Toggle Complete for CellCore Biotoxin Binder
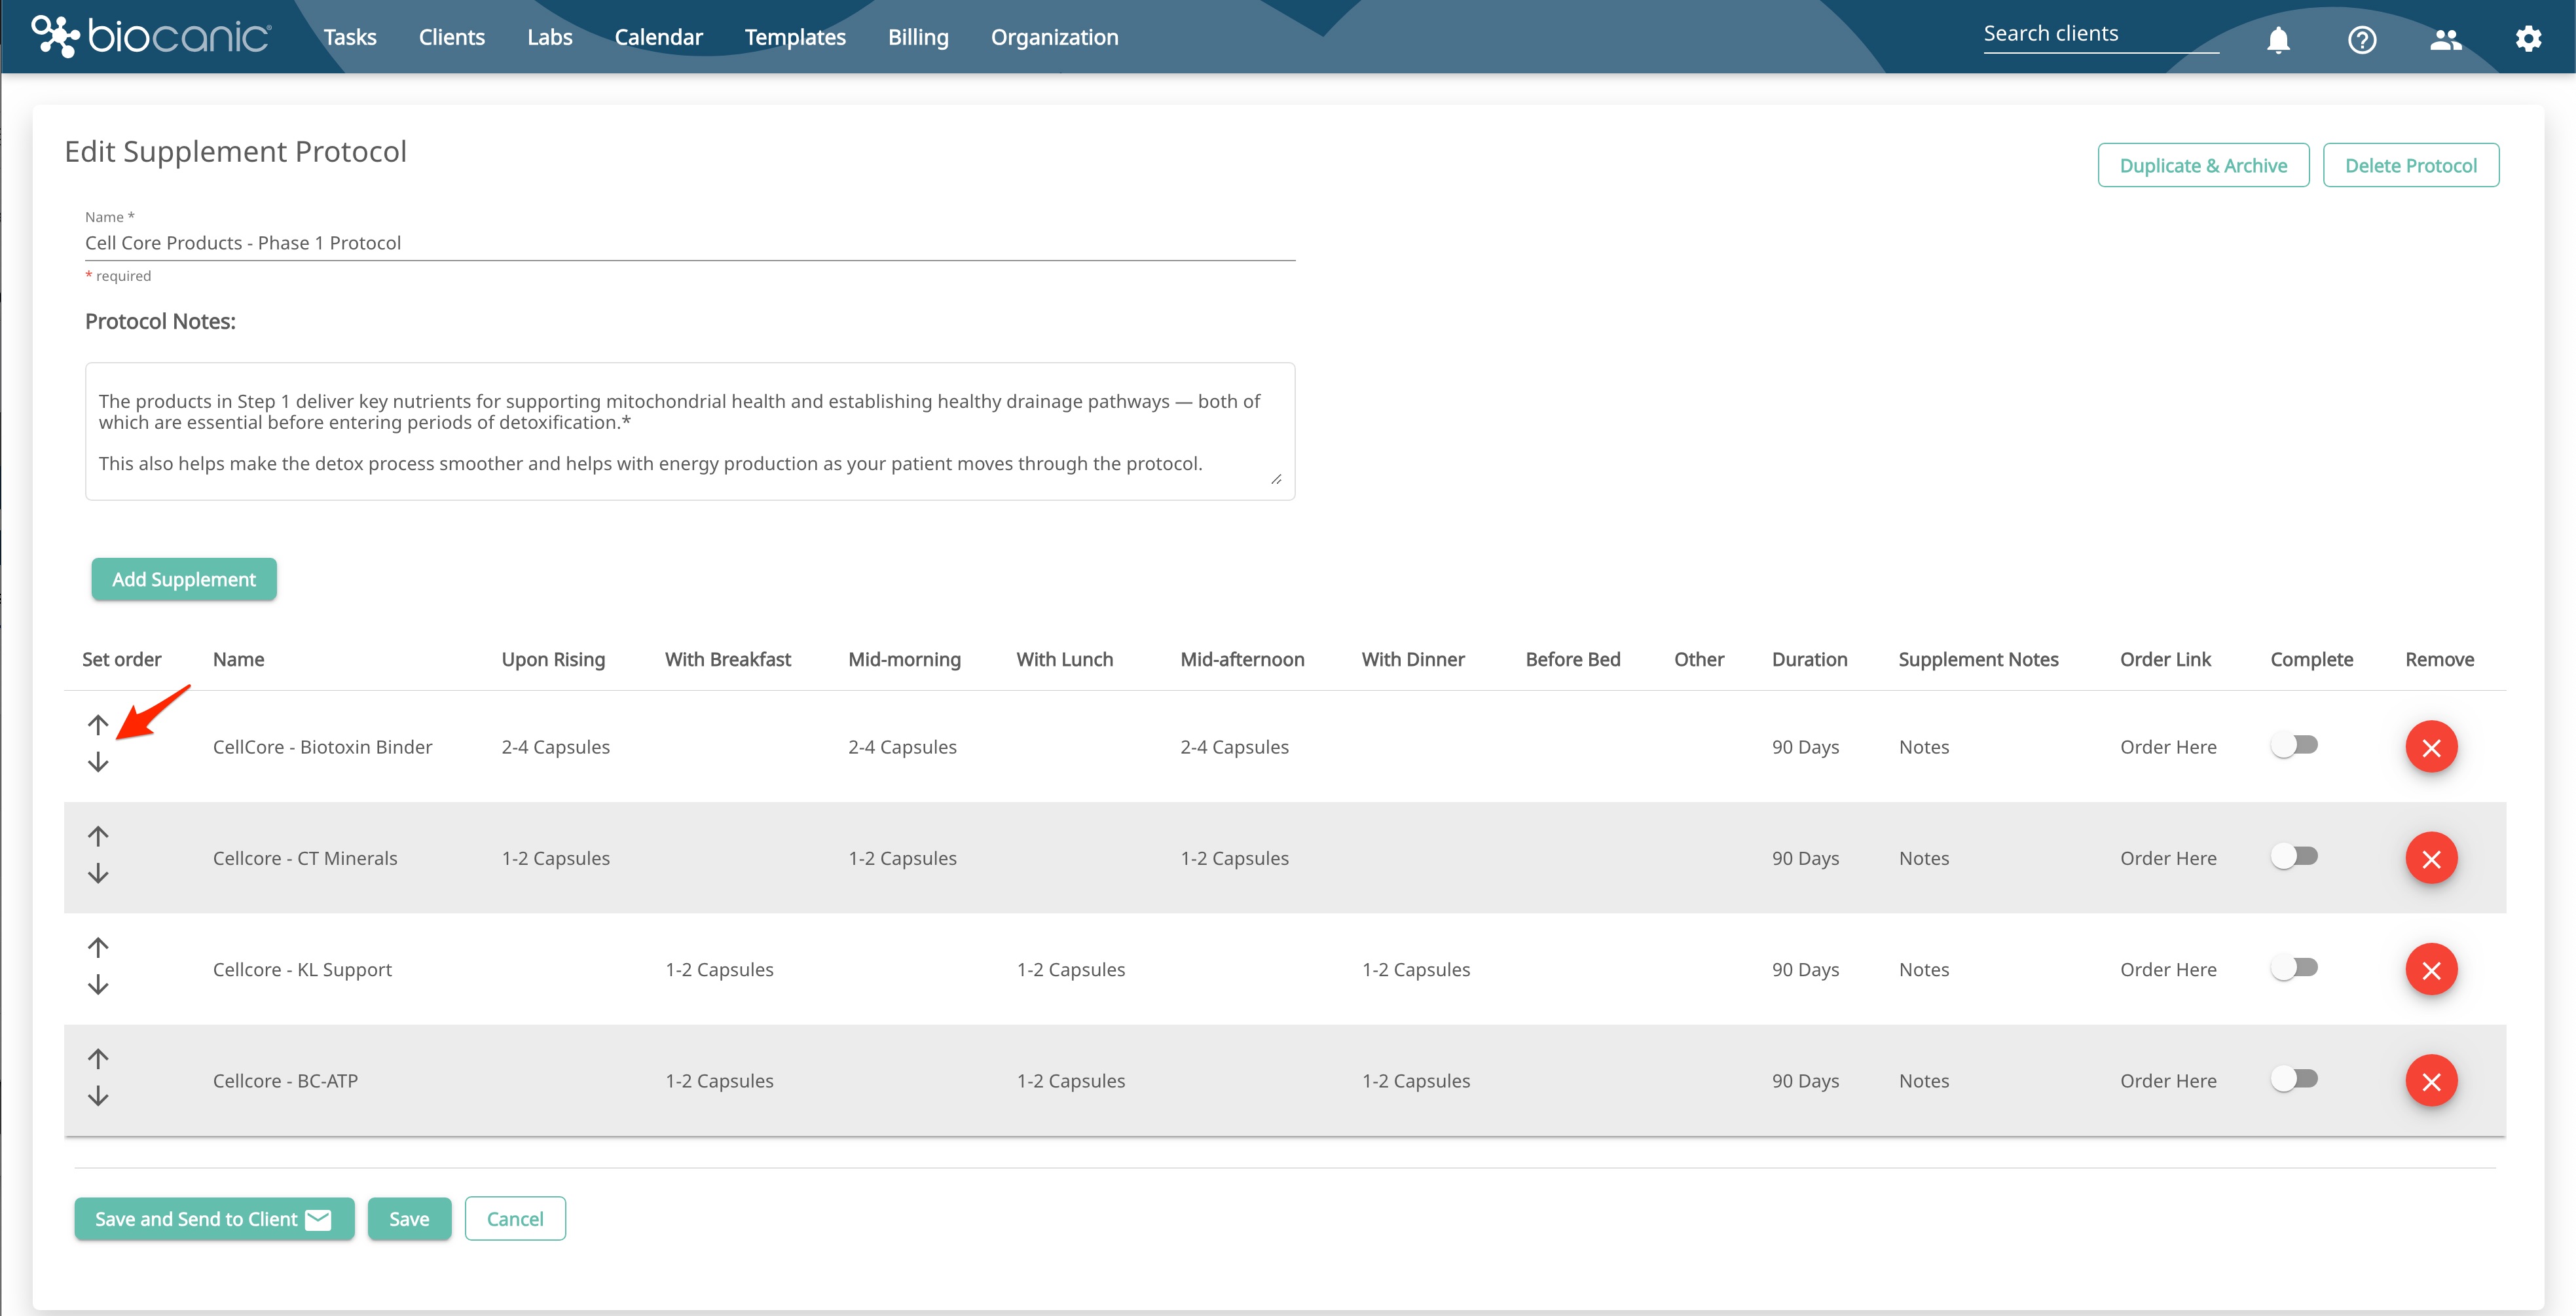This screenshot has width=2576, height=1316. 2294,745
